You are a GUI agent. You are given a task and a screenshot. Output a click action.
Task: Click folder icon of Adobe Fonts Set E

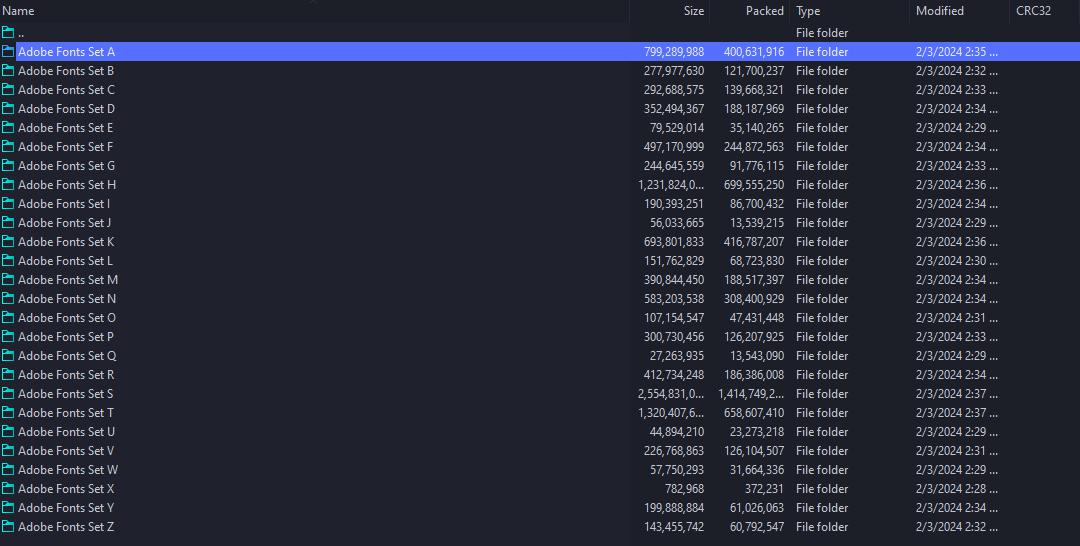click(x=8, y=127)
